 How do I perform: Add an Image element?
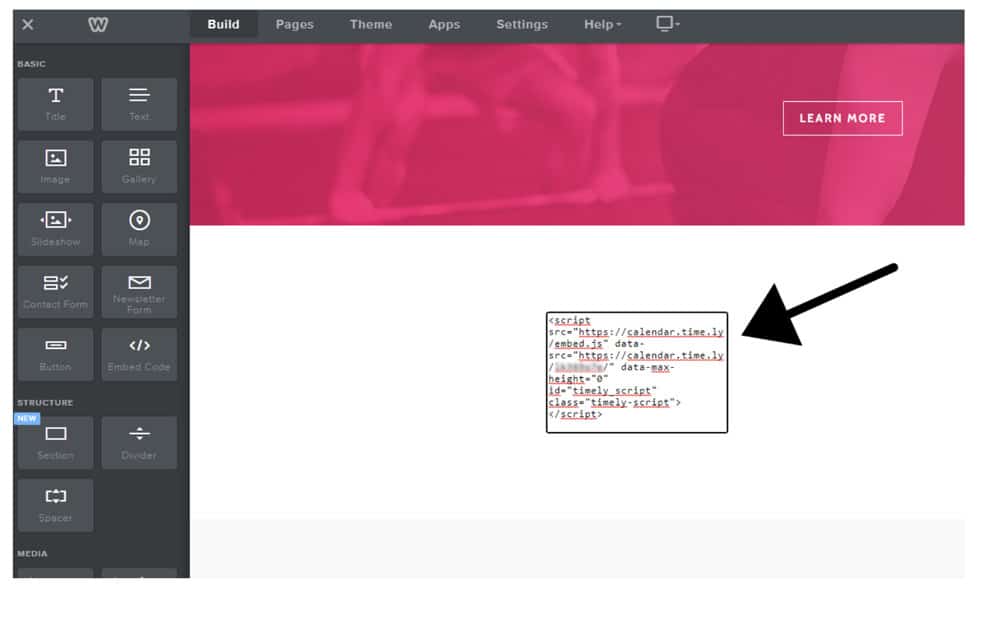pos(55,166)
